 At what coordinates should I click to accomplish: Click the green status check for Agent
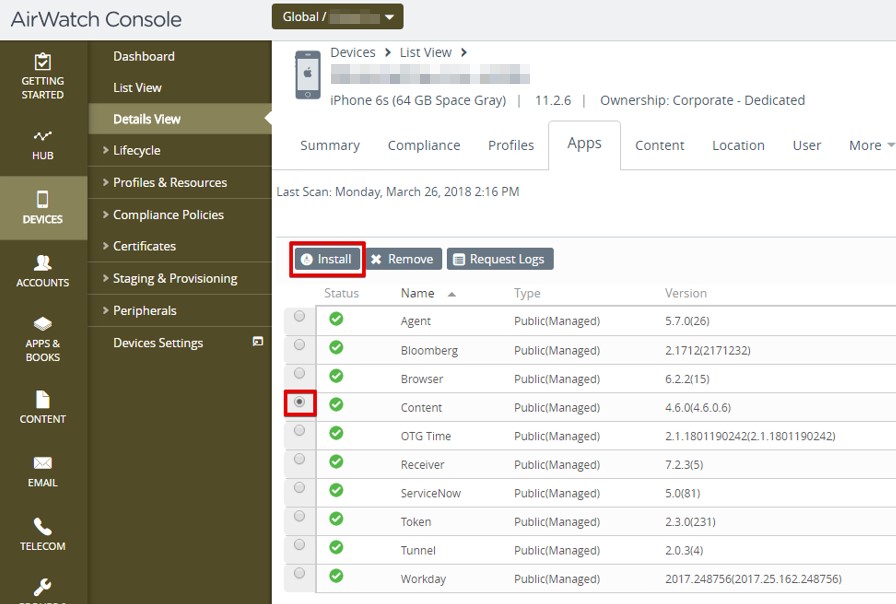tap(336, 319)
